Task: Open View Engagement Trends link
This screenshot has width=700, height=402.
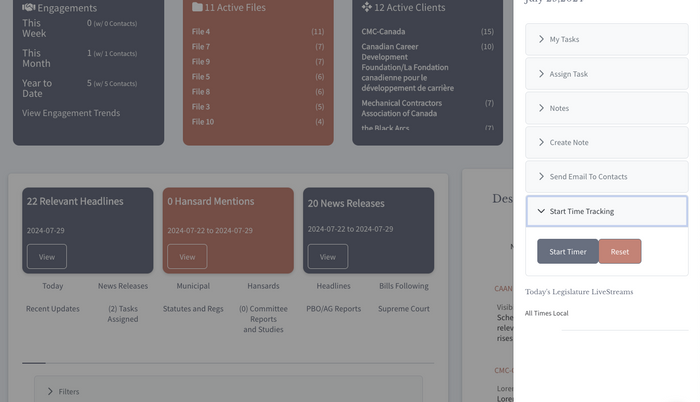Action: point(71,113)
